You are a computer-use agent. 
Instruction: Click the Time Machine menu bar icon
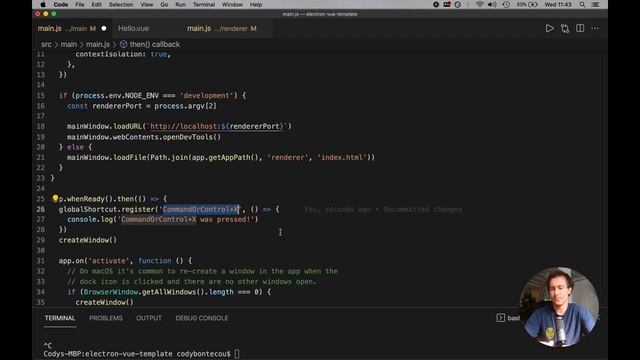pos(506,4)
